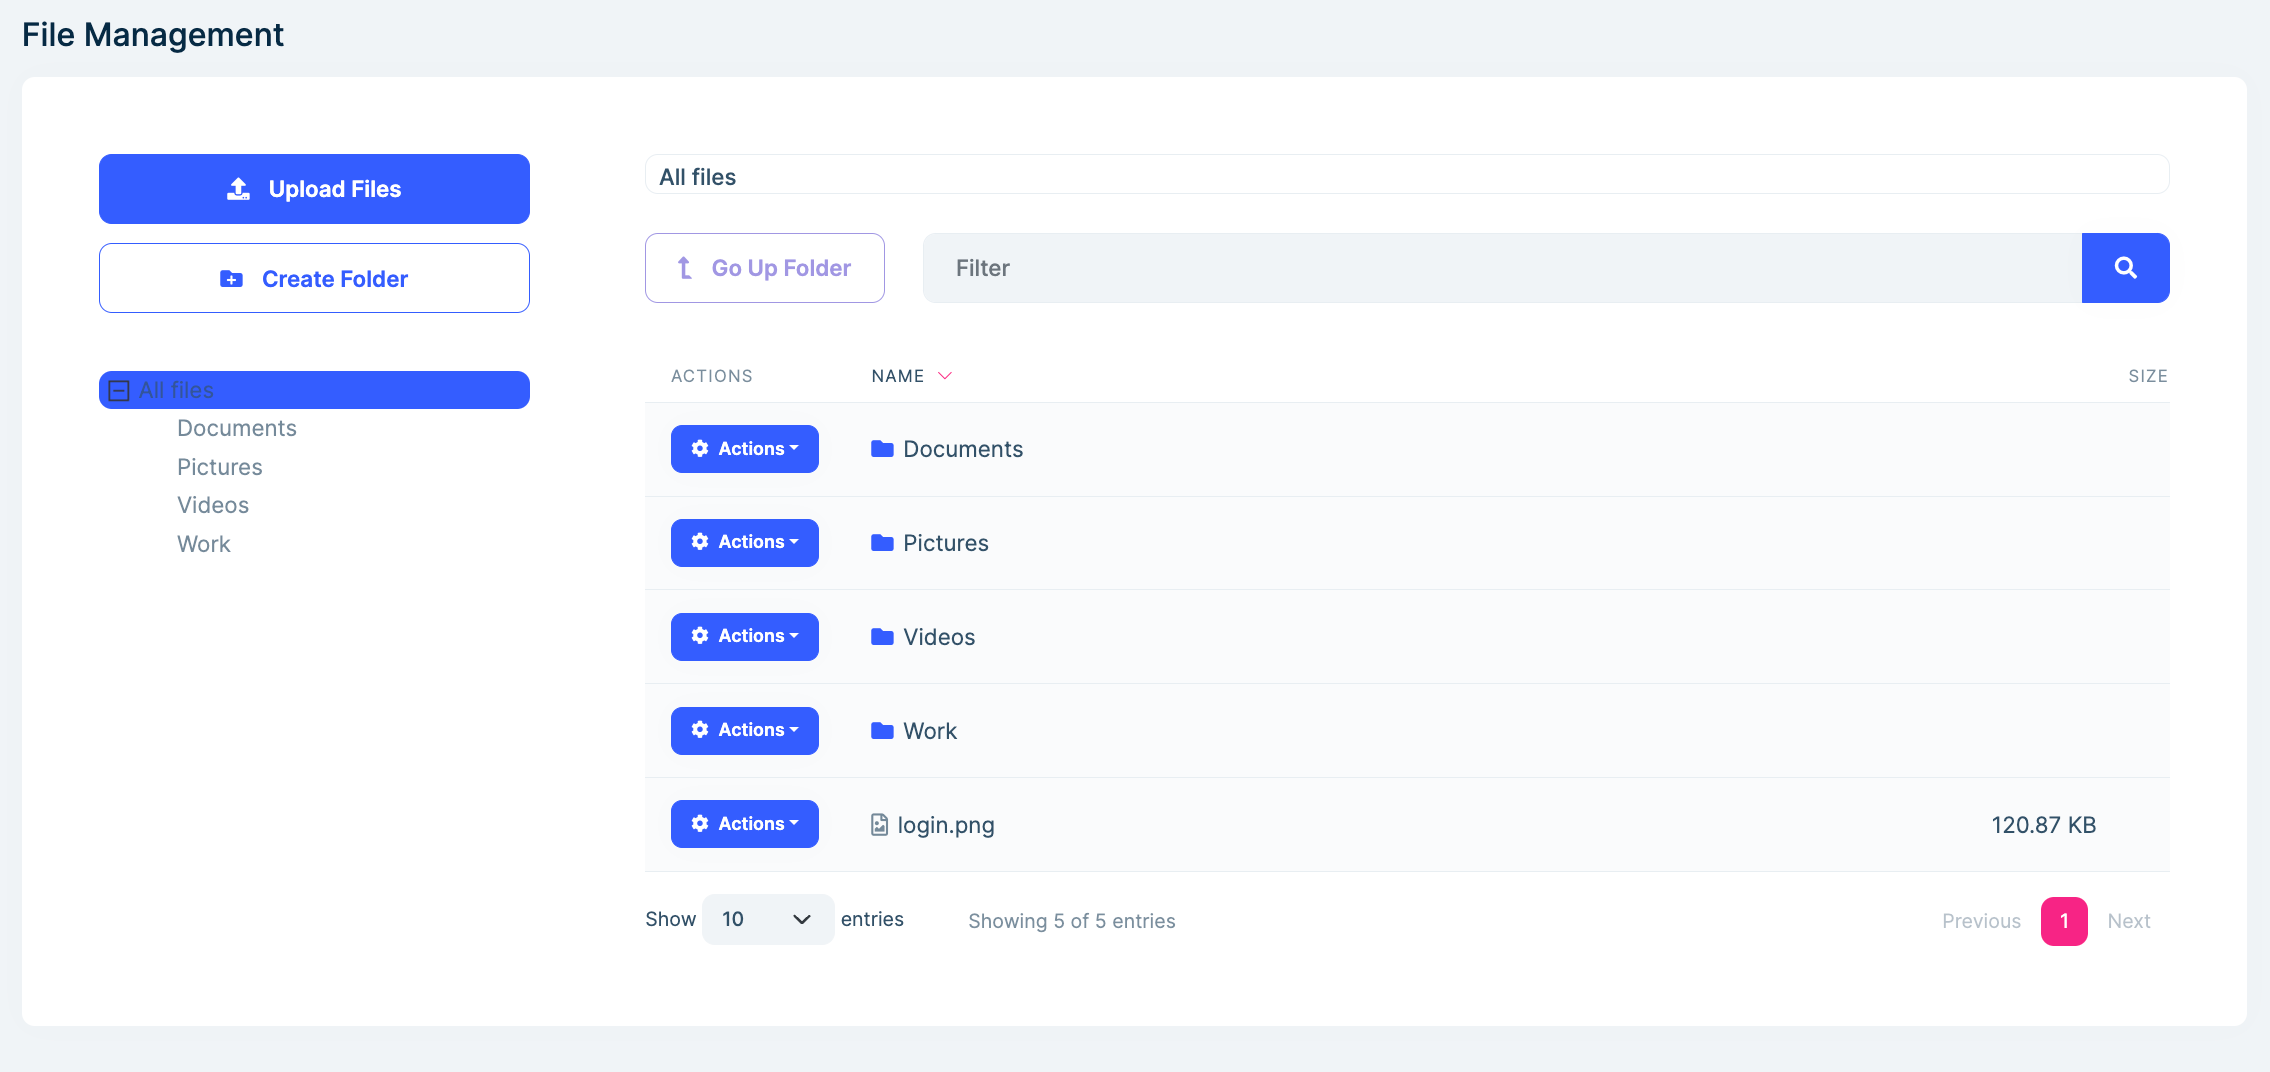Screen dimensions: 2270x1072
Task: Click the folder icon next to Work
Action: click(881, 730)
